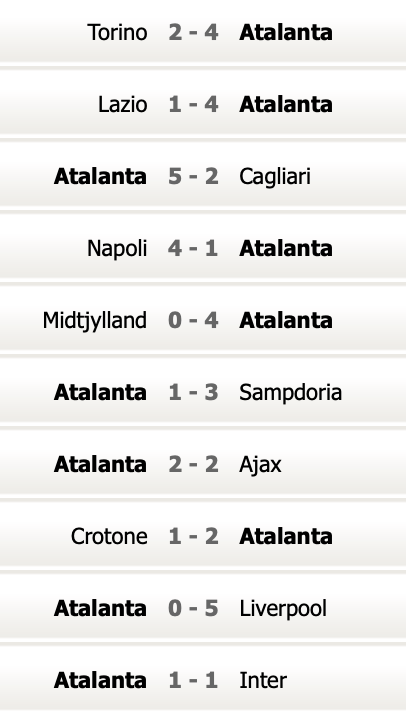Viewport: 406px width, 714px height.
Task: Select the 2 - 2 Ajax result
Action: [x=193, y=464]
